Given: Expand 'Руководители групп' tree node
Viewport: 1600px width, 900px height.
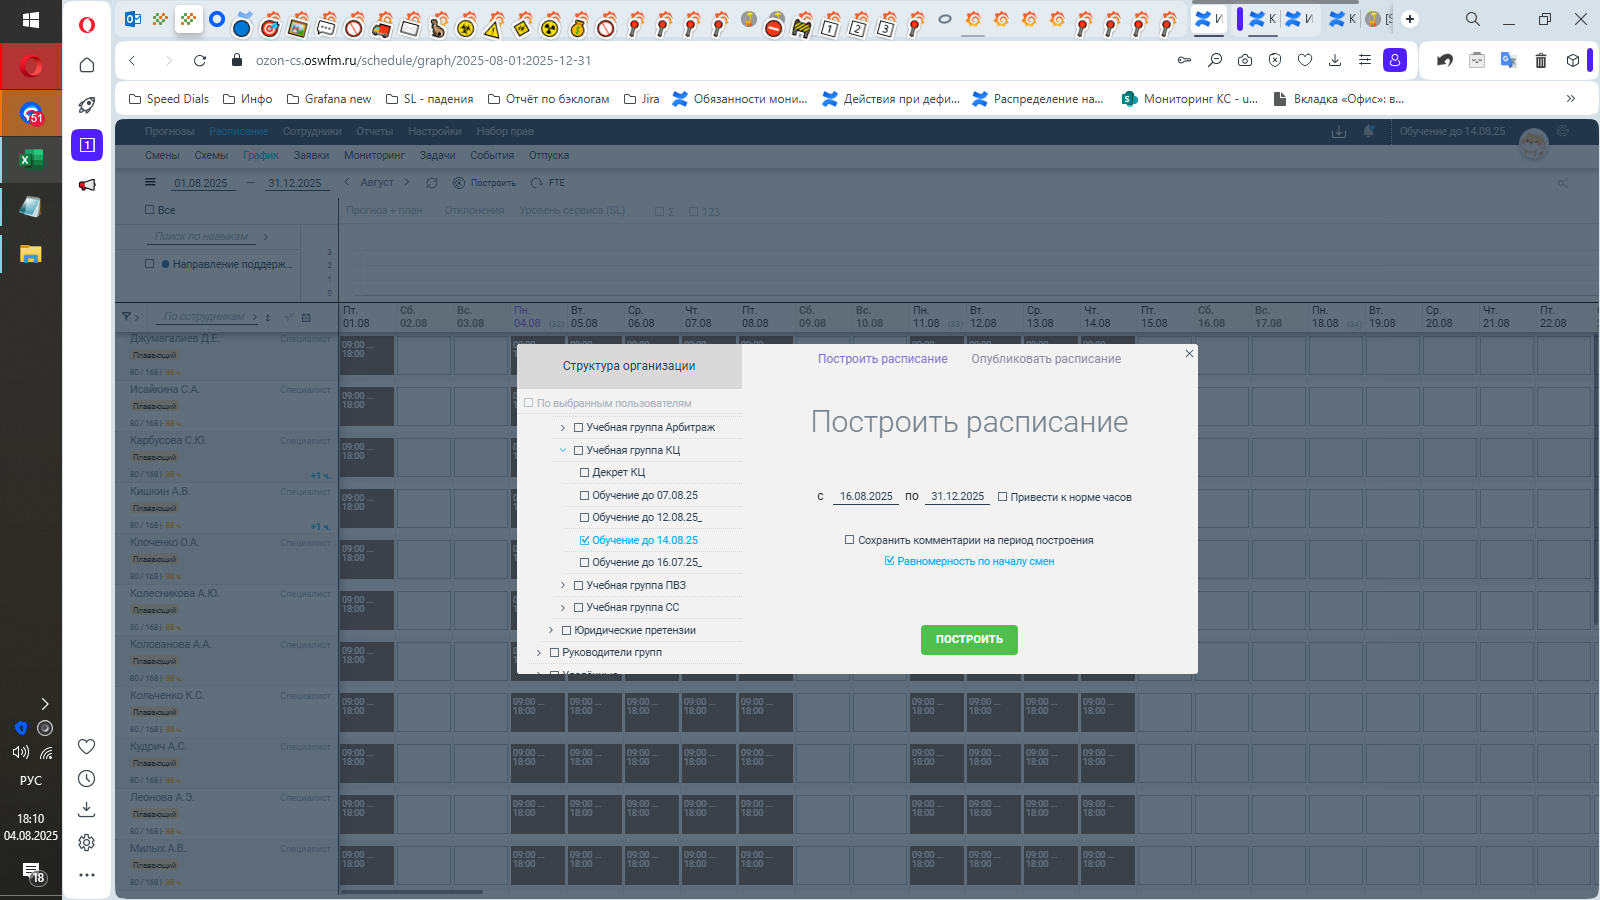Looking at the screenshot, I should pyautogui.click(x=539, y=653).
